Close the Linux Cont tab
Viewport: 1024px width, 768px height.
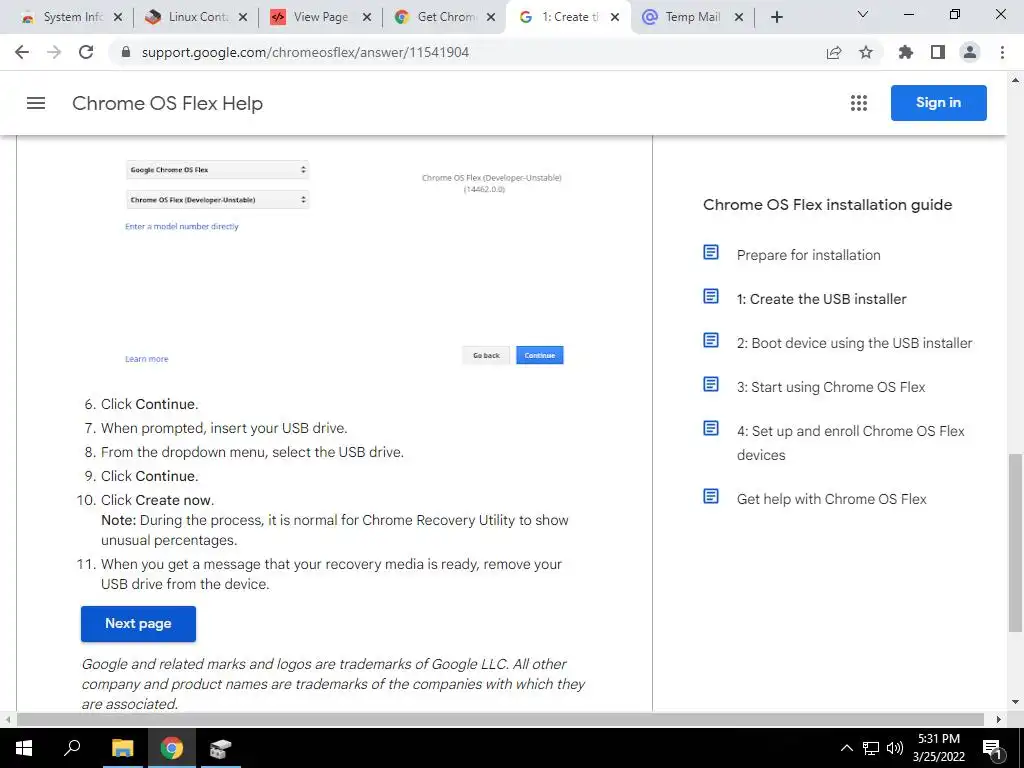click(243, 18)
